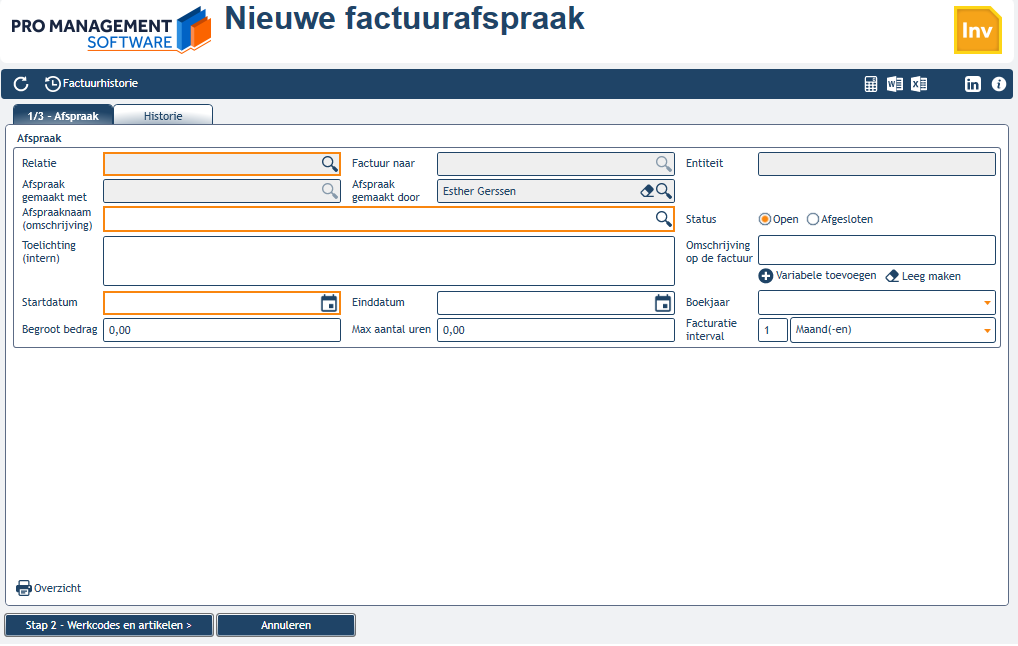Open the Startdatum calendar picker

[x=329, y=303]
